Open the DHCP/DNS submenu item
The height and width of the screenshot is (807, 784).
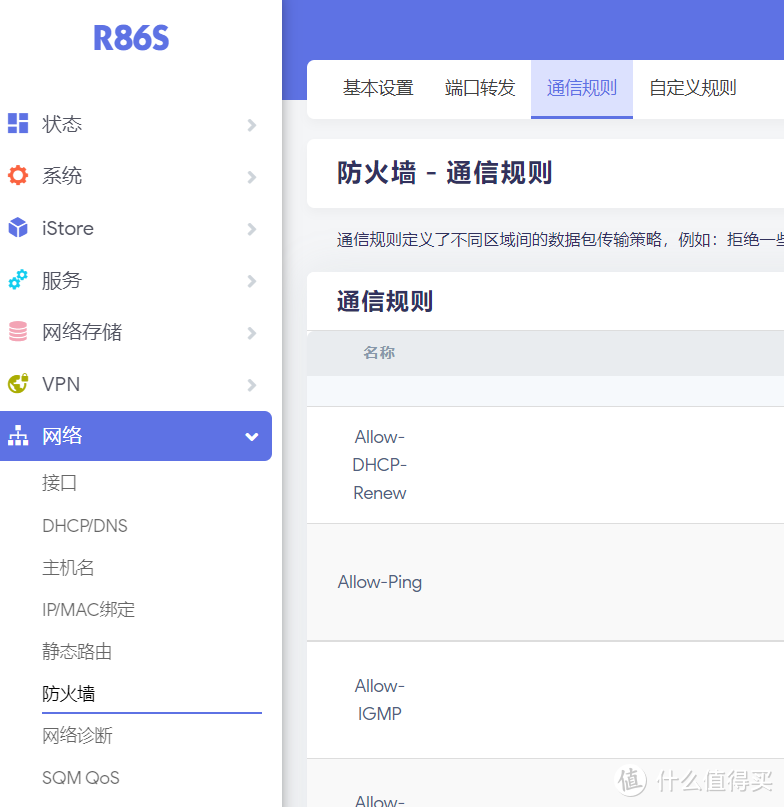(85, 525)
